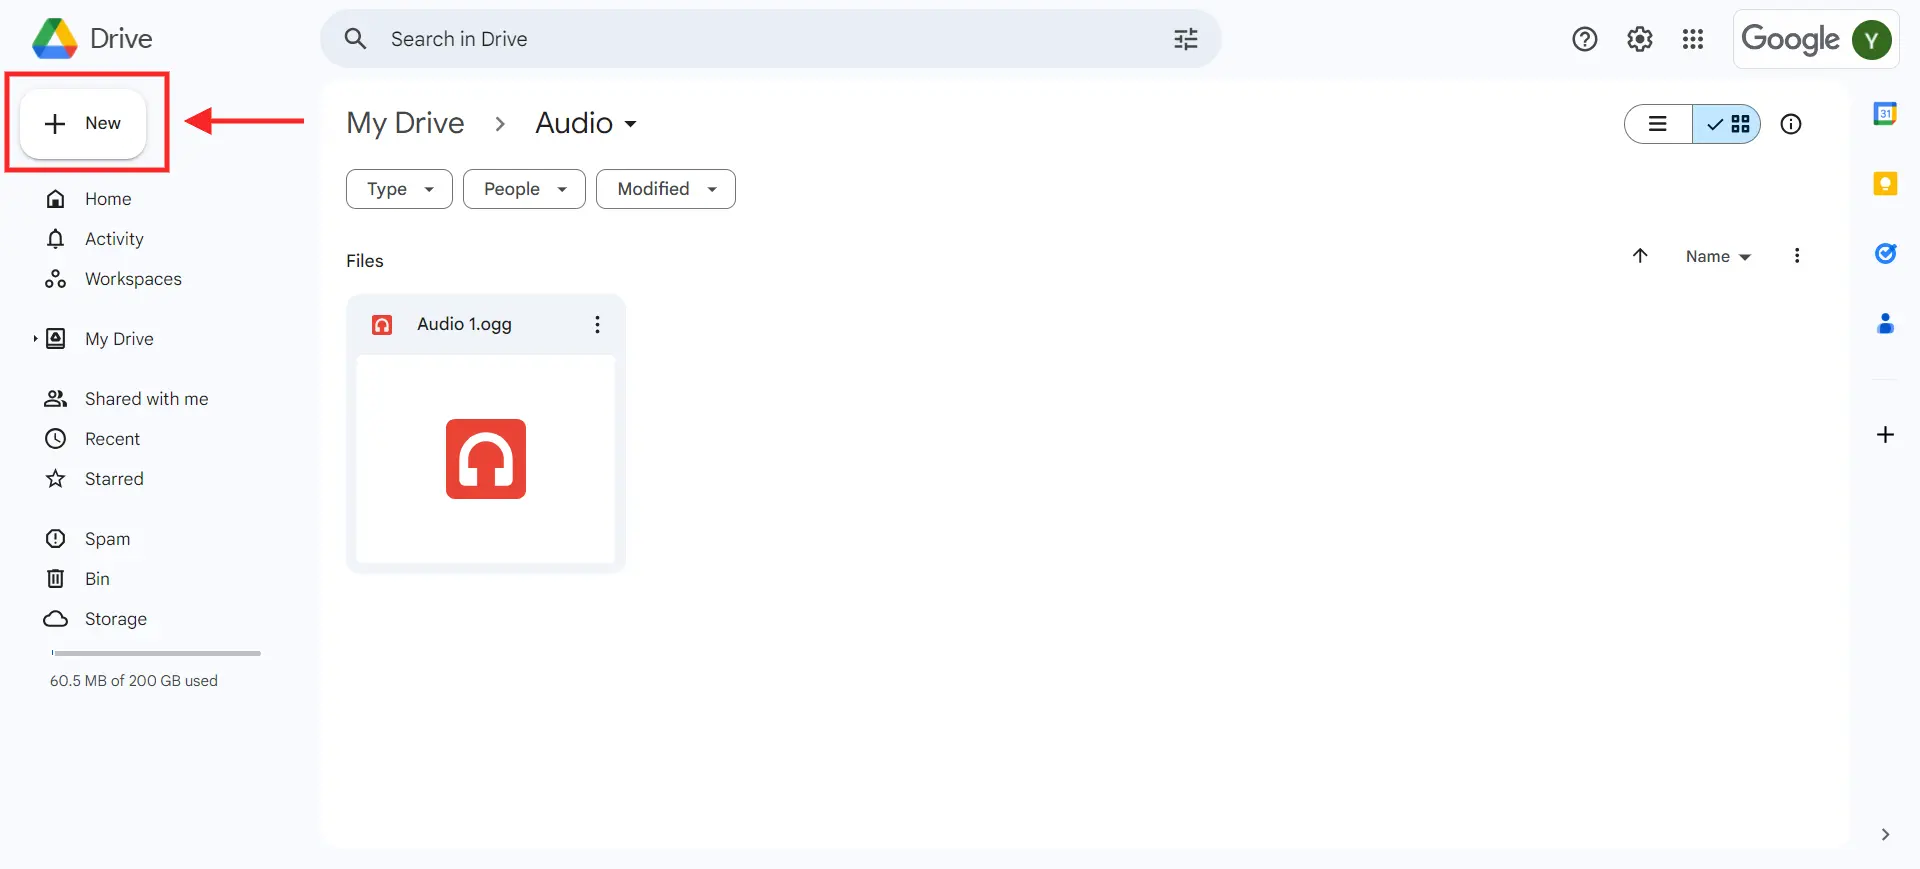Open Google Keep notes in the side panel

(x=1887, y=183)
